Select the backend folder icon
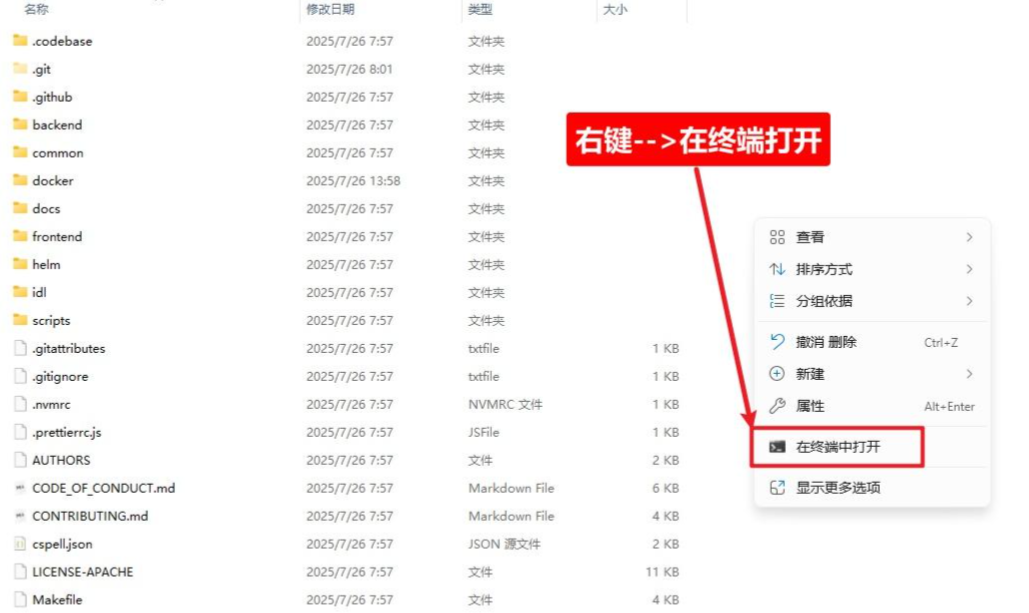Viewport: 1029px width, 613px height. pos(20,125)
